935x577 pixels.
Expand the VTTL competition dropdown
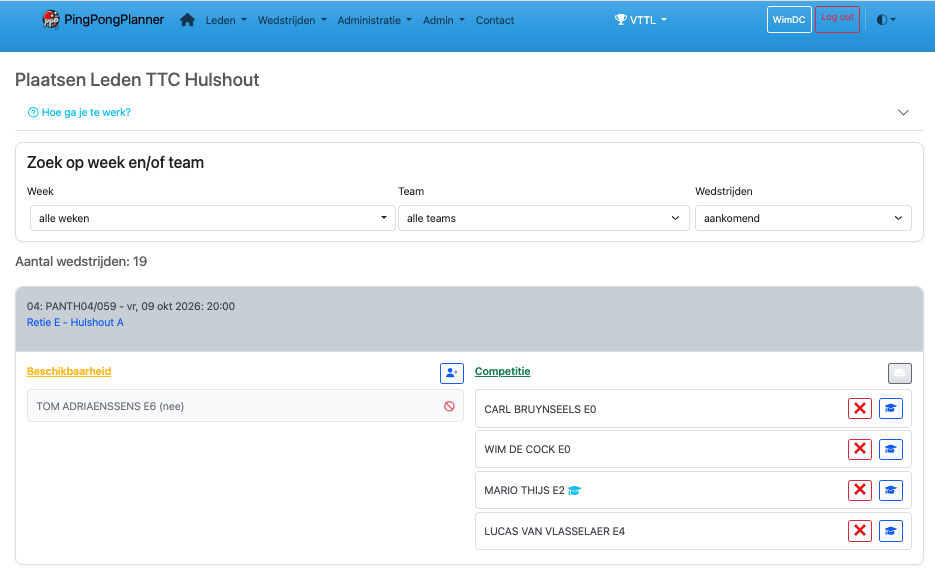pyautogui.click(x=641, y=20)
